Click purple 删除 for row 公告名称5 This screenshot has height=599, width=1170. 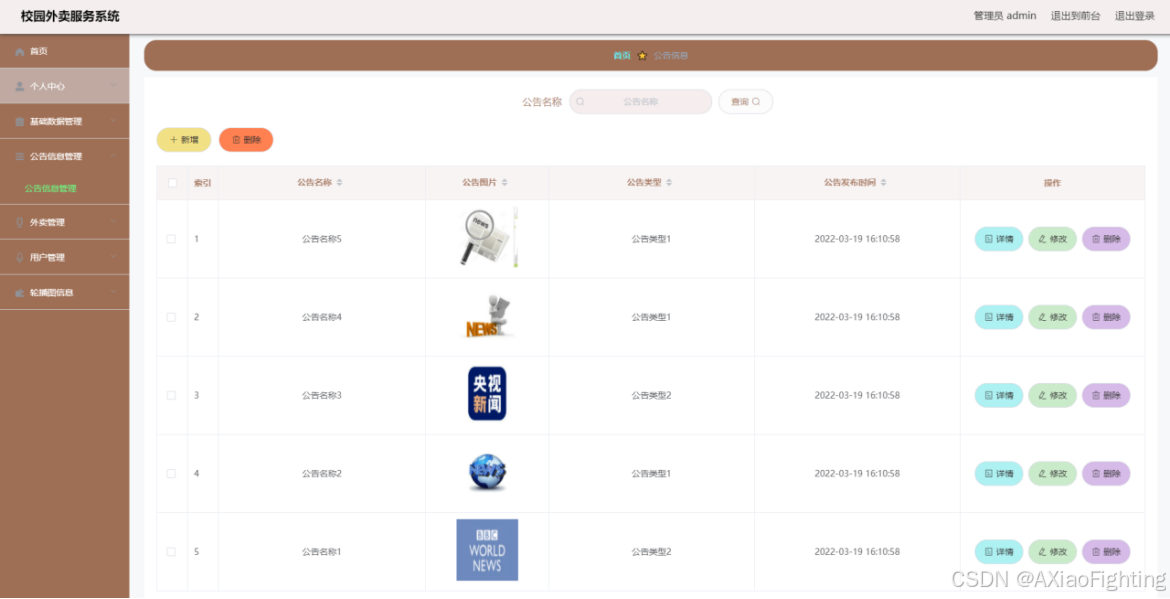coord(1106,239)
